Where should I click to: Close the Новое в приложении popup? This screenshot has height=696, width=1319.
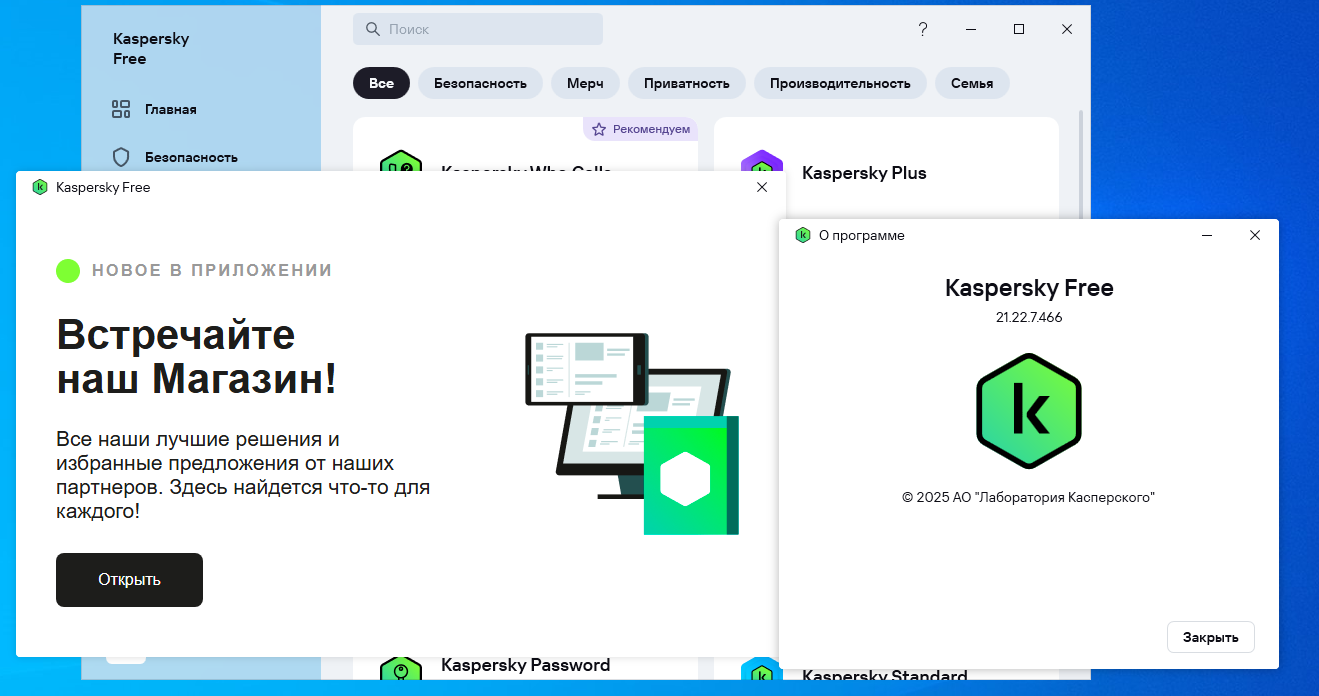click(762, 187)
